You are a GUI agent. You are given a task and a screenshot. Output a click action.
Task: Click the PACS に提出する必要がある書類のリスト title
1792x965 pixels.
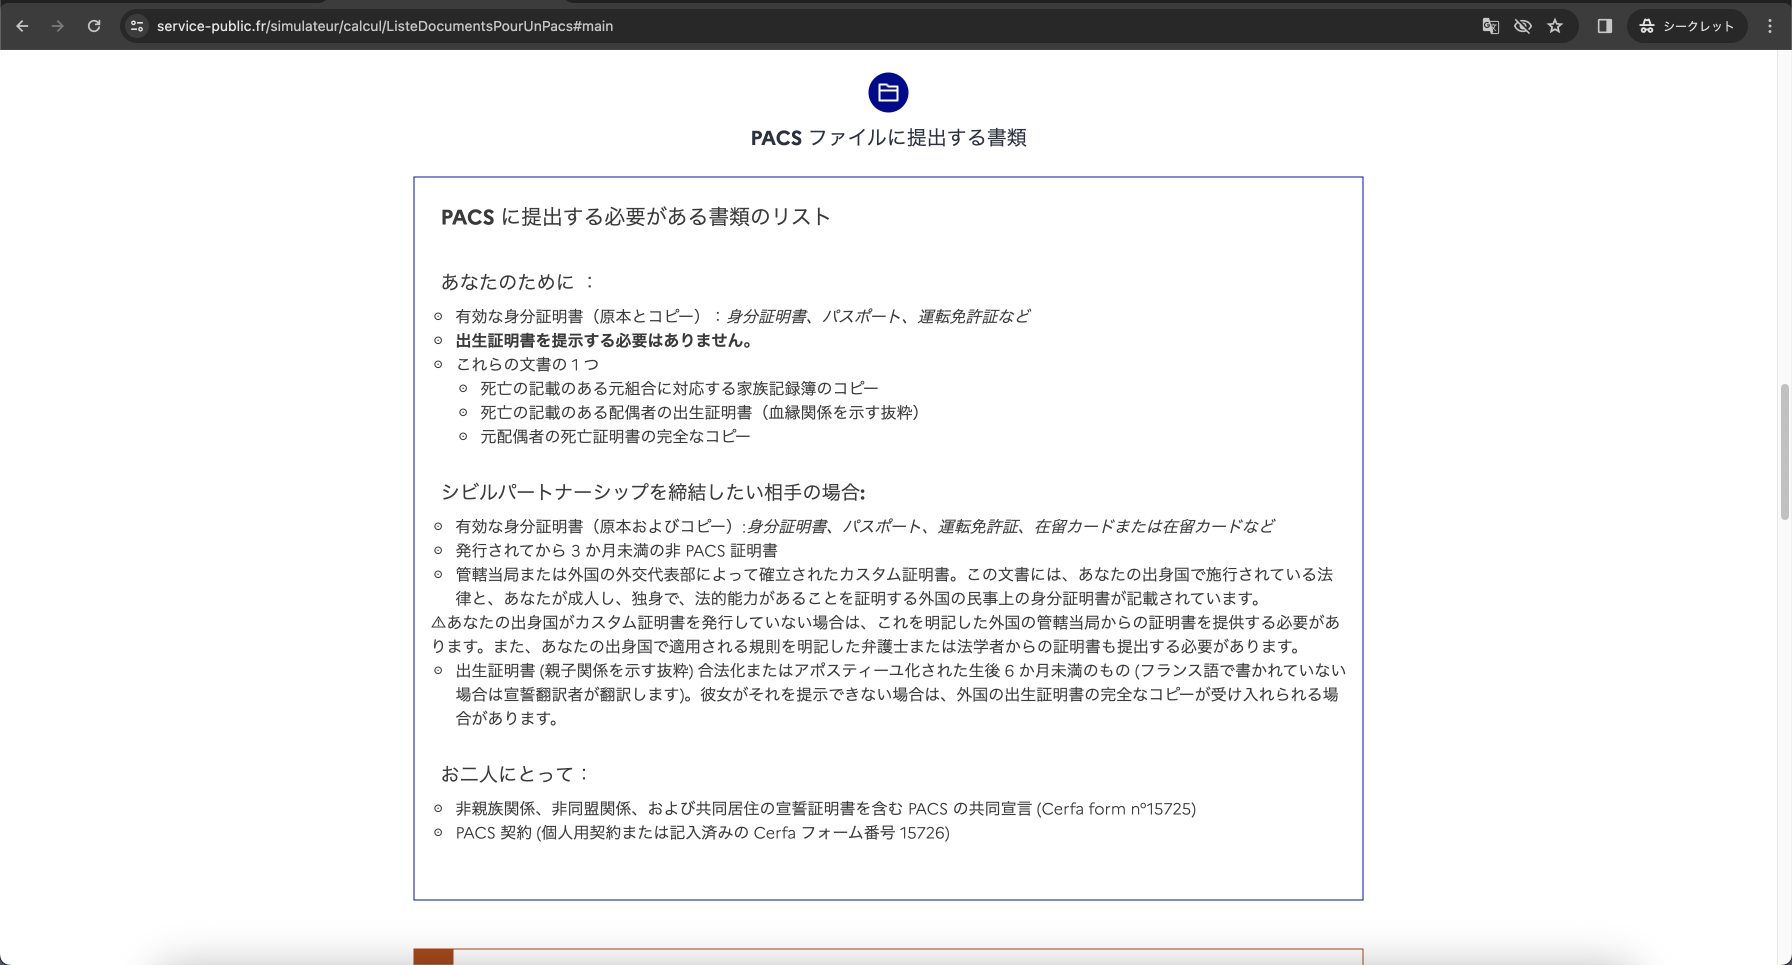click(636, 217)
